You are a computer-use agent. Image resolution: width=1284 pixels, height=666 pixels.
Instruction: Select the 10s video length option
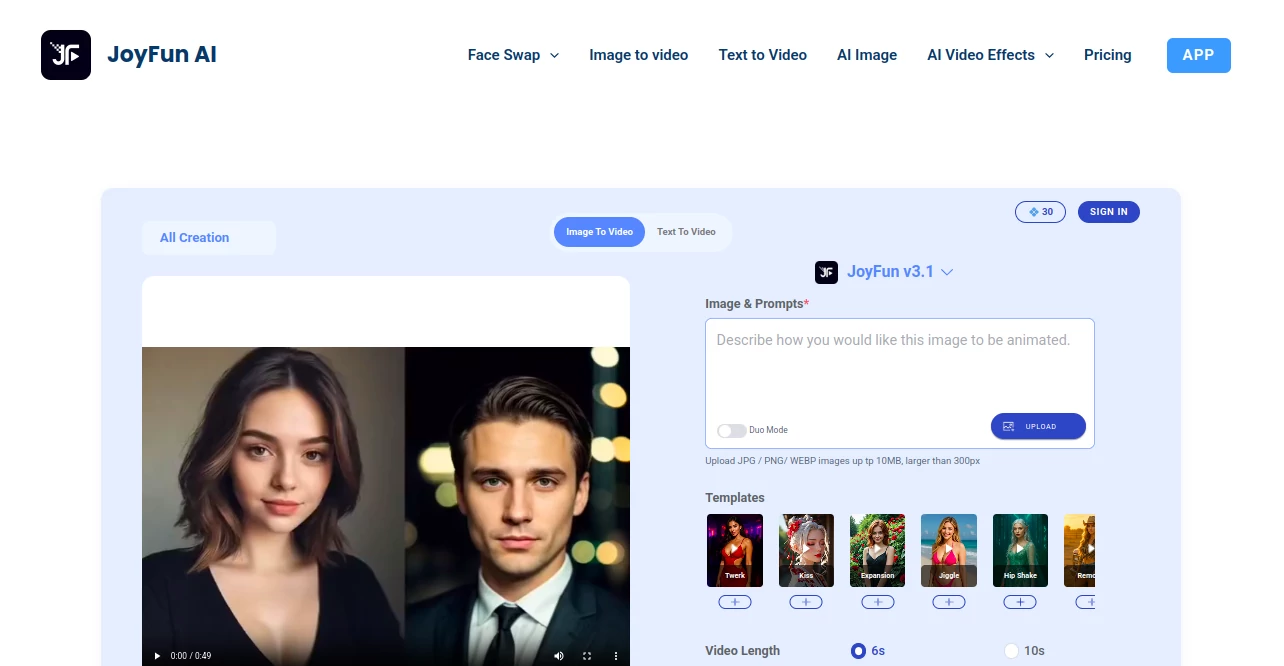(1011, 650)
